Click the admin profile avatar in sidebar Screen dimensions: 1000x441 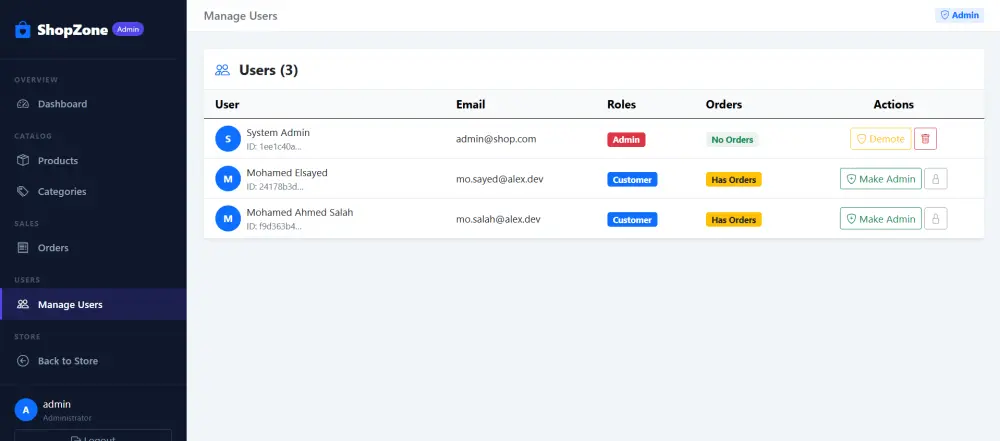pyautogui.click(x=26, y=410)
